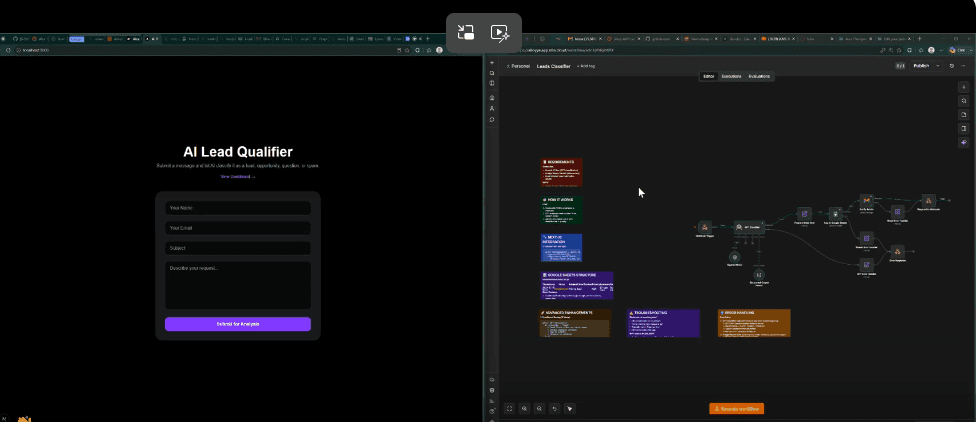Execute the workflow with the orange button
Screen dimensions: 976x422
tap(736, 409)
